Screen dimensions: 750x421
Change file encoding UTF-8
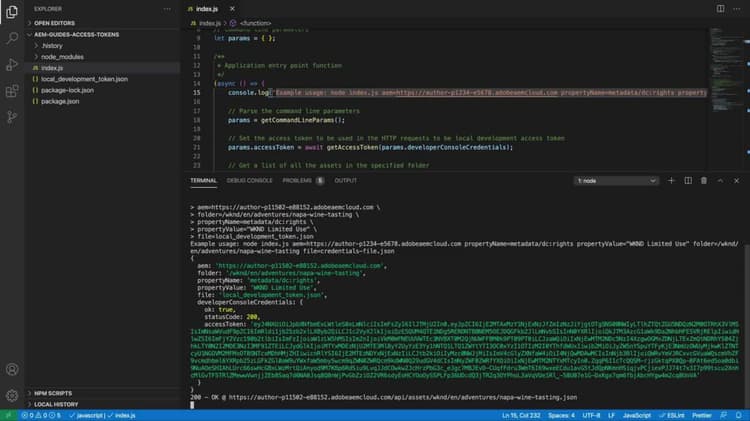coord(591,415)
